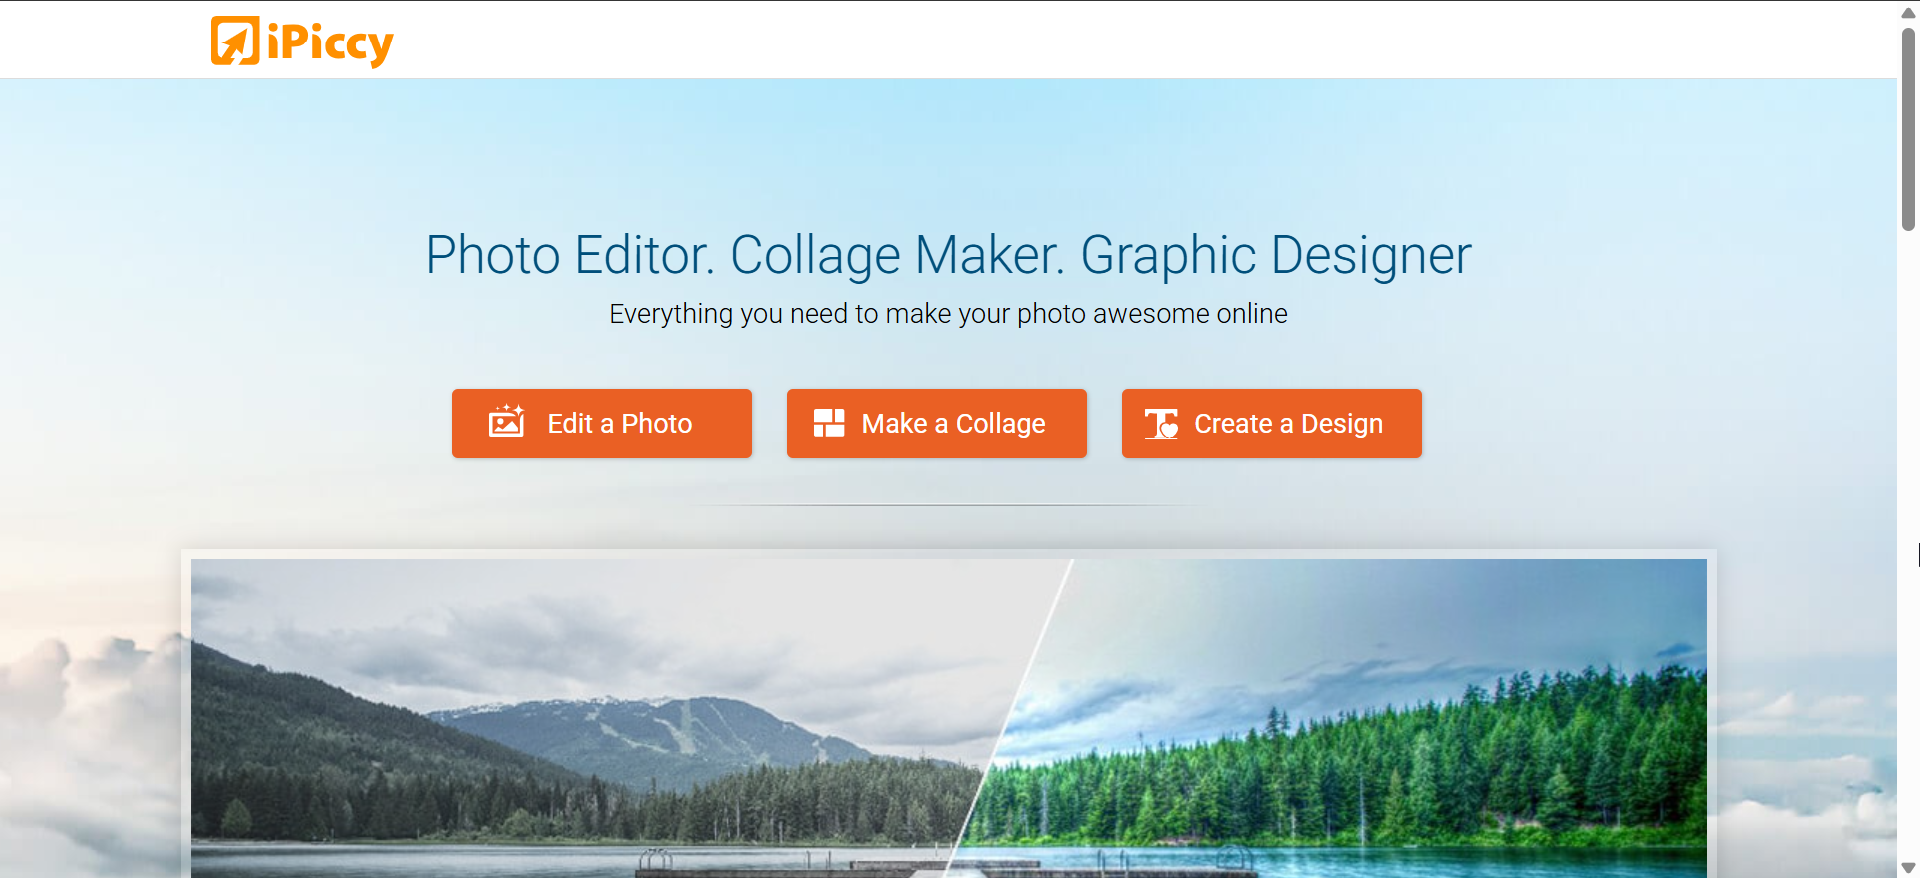Click the text-heart design icon

(1162, 424)
